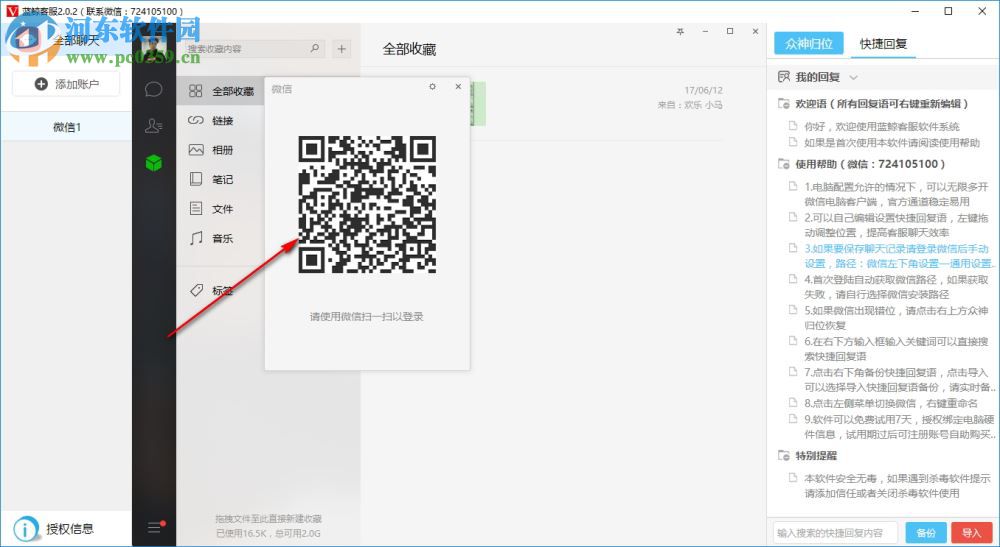Select help item 2 about 编辑设置快捷回复语
The height and width of the screenshot is (547, 1000).
pos(895,225)
